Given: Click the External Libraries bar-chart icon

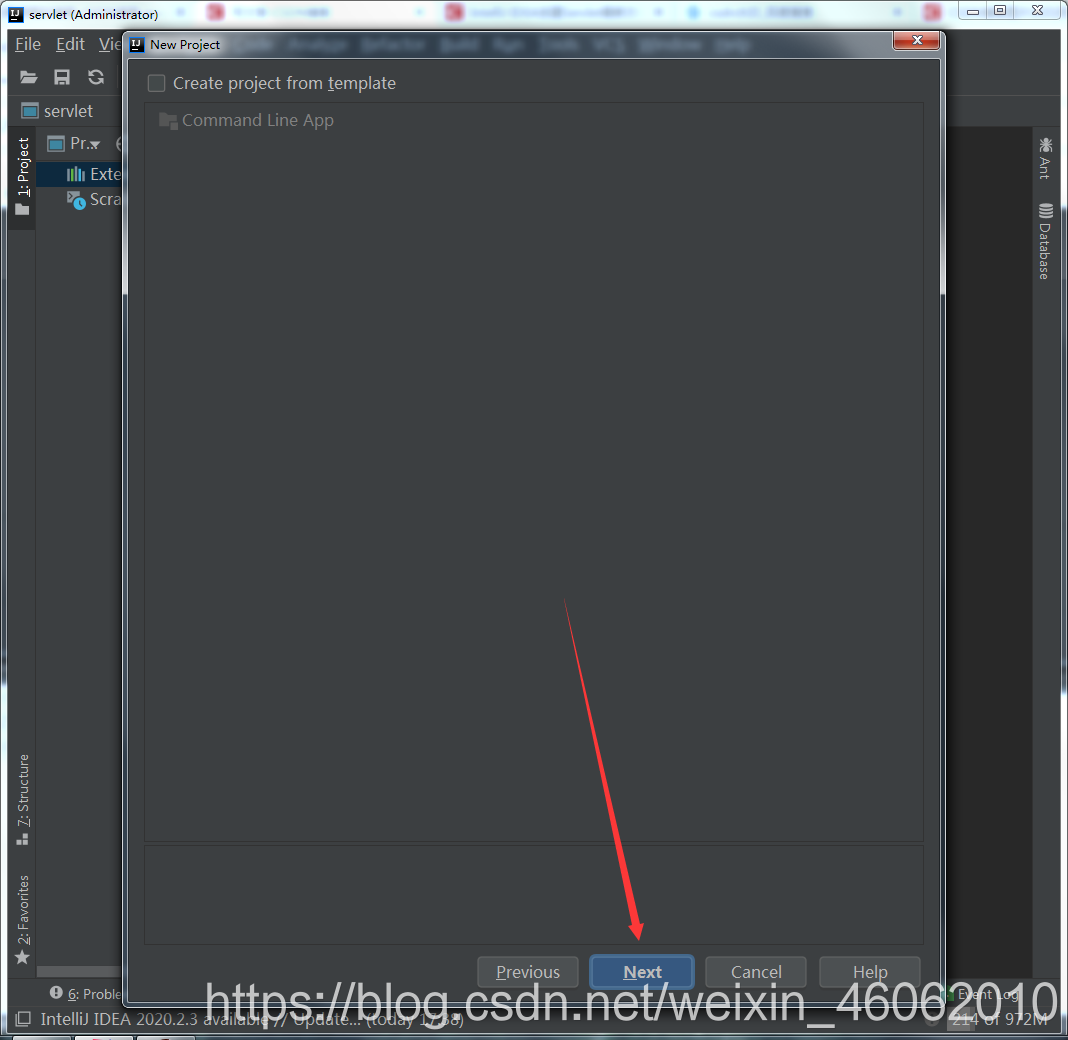Looking at the screenshot, I should pos(76,174).
